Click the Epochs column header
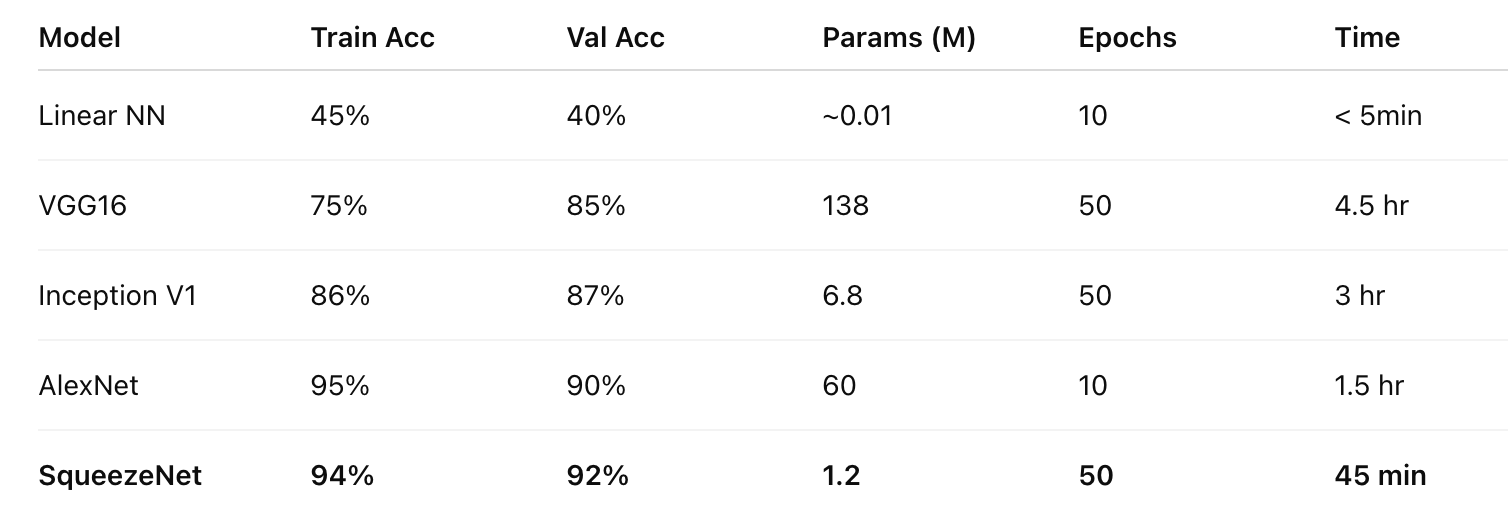The width and height of the screenshot is (1508, 530). [x=1128, y=38]
